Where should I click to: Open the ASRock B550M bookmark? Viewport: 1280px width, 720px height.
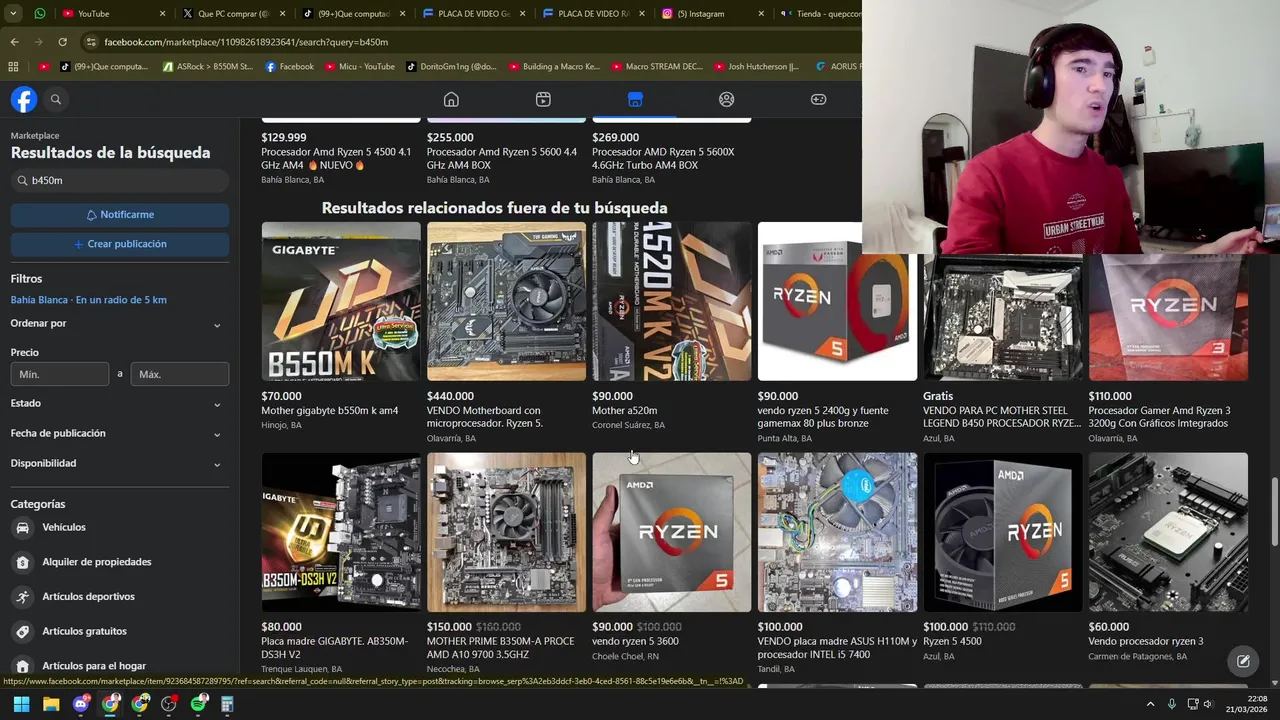tap(207, 67)
